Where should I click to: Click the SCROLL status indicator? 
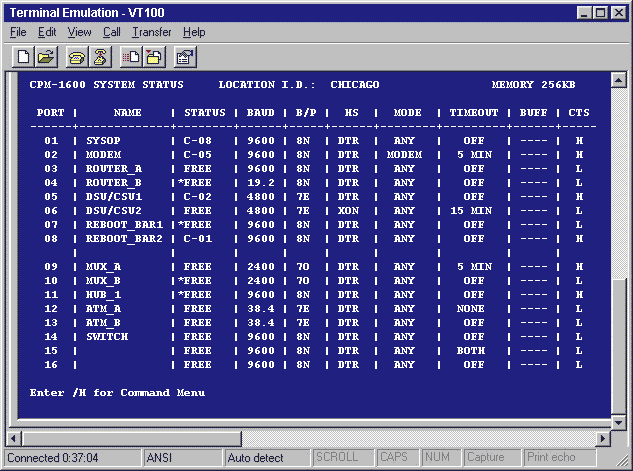[344, 458]
